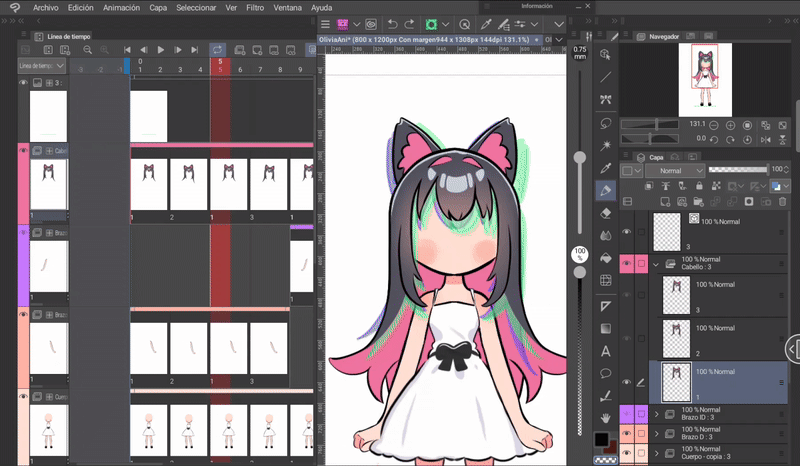Create a new layer folder
This screenshot has width=800, height=466.
coord(698,202)
